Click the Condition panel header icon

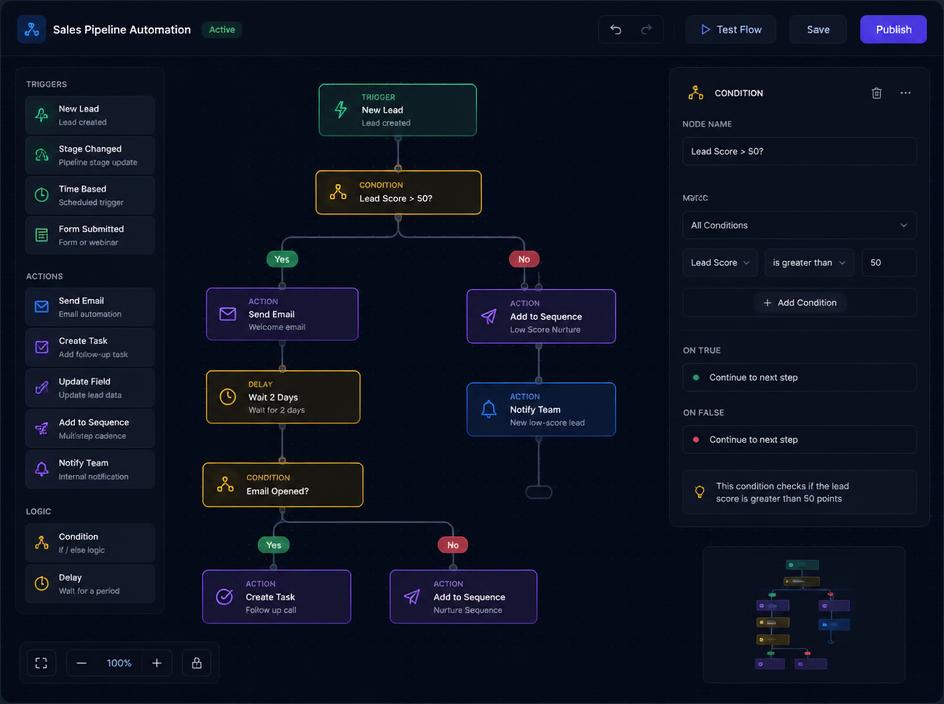[x=696, y=93]
